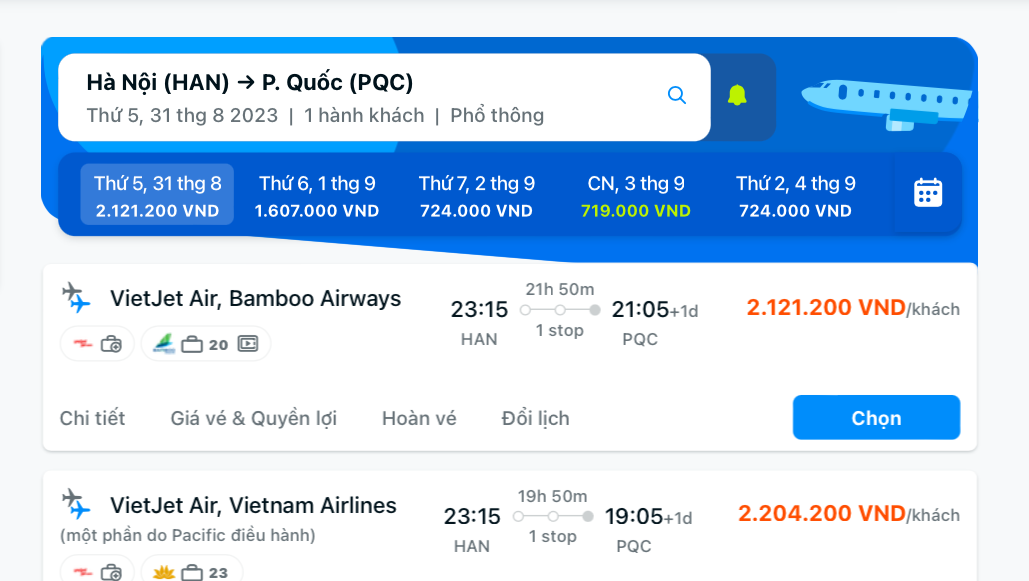Select the CN, 3 thg 9 date tab

pyautogui.click(x=635, y=196)
